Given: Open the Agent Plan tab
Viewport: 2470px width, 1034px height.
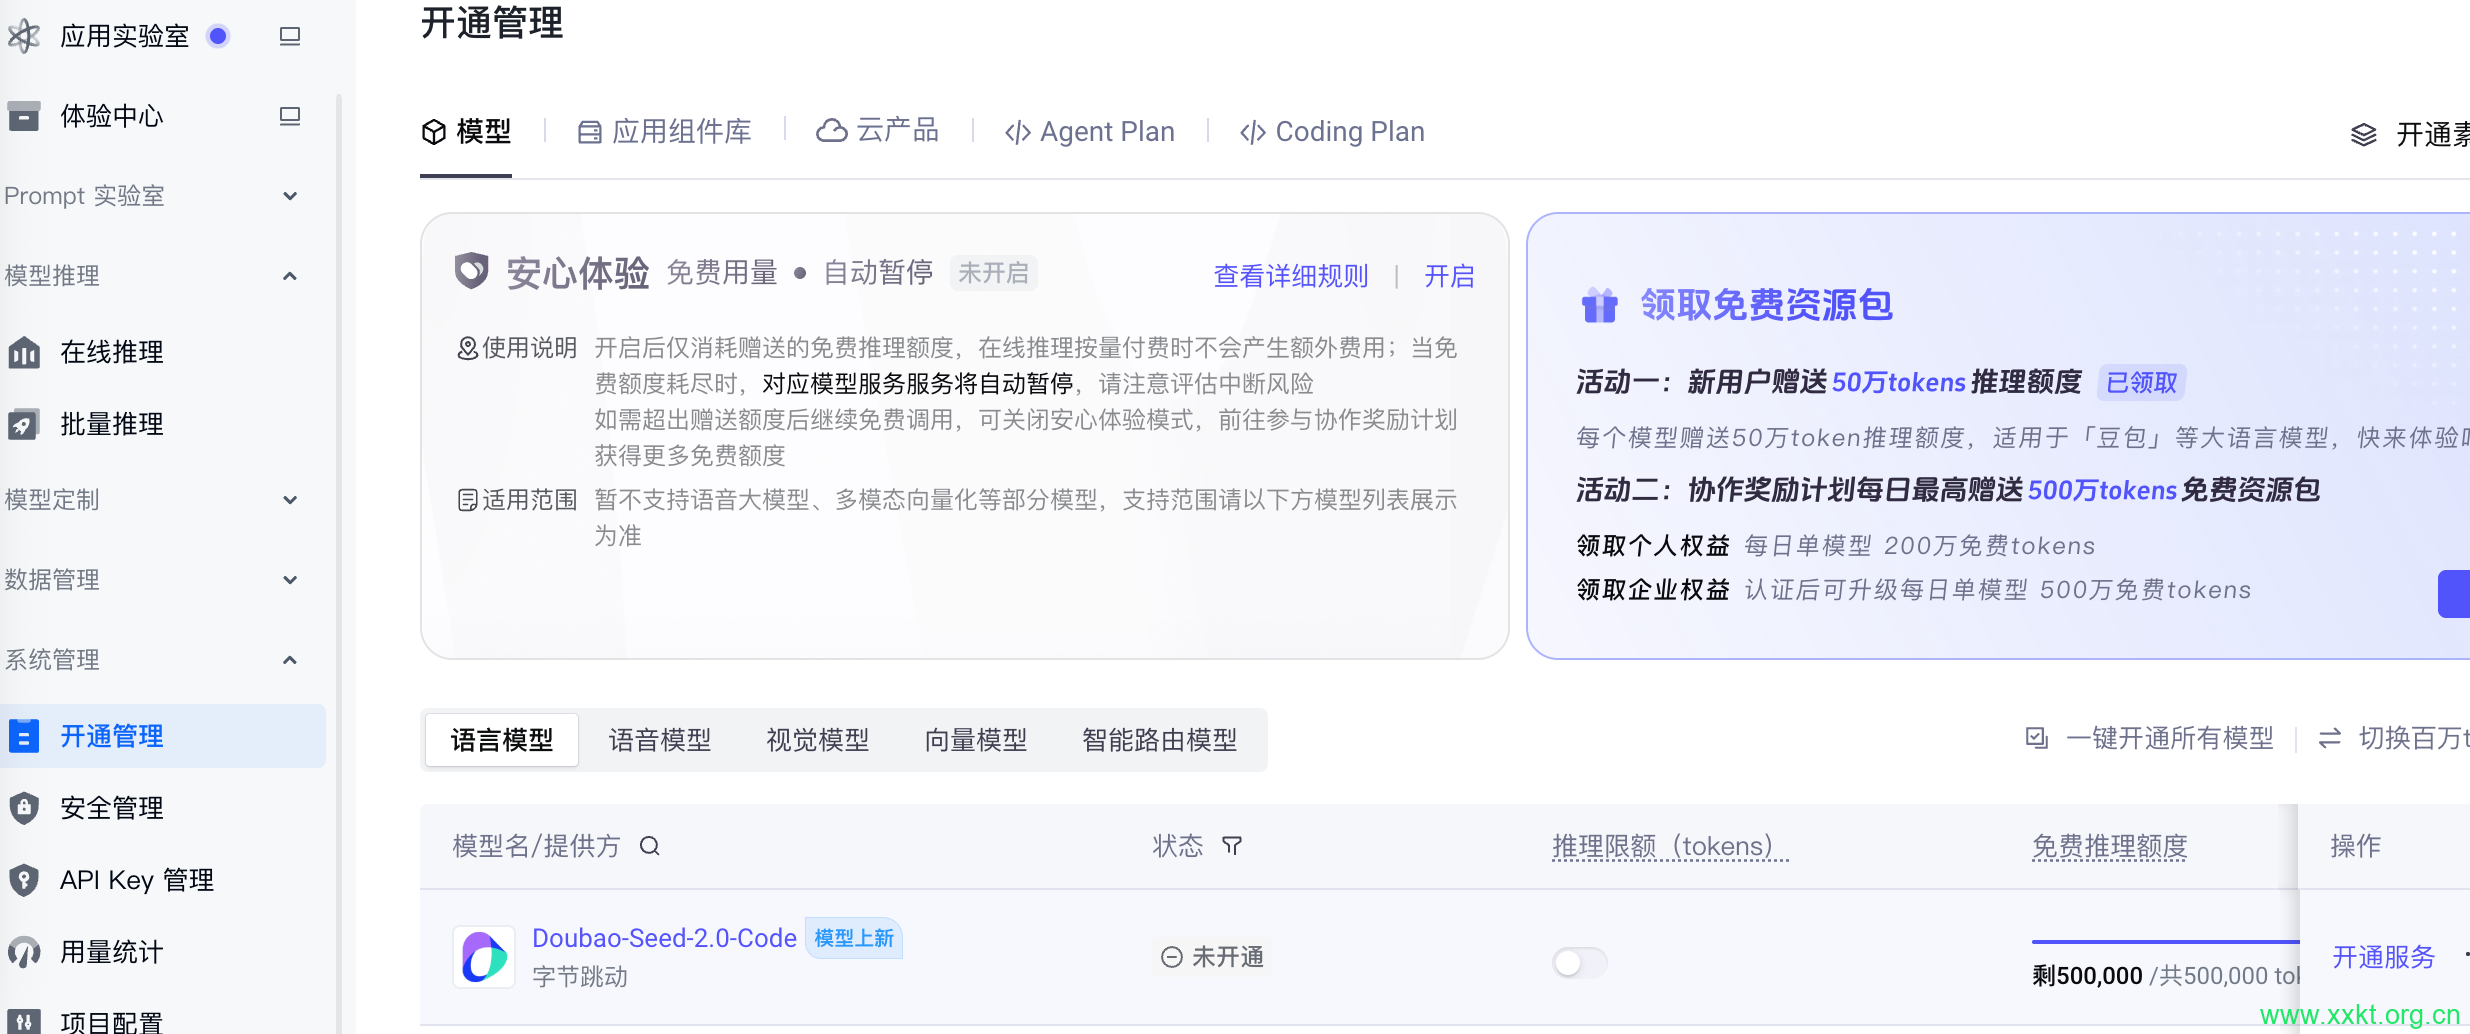Looking at the screenshot, I should click(1090, 132).
